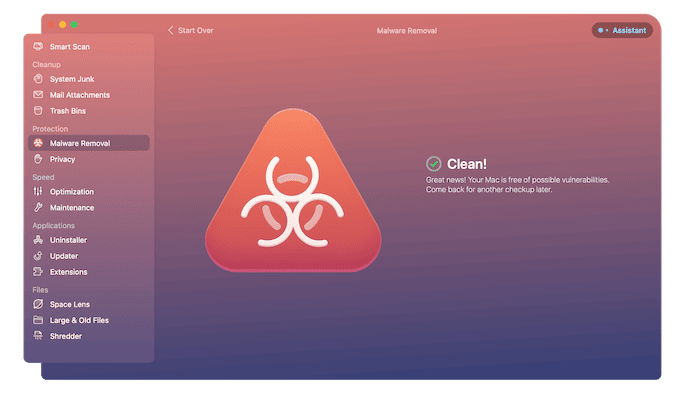Open Space Lens
This screenshot has width=681, height=400.
(x=89, y=304)
